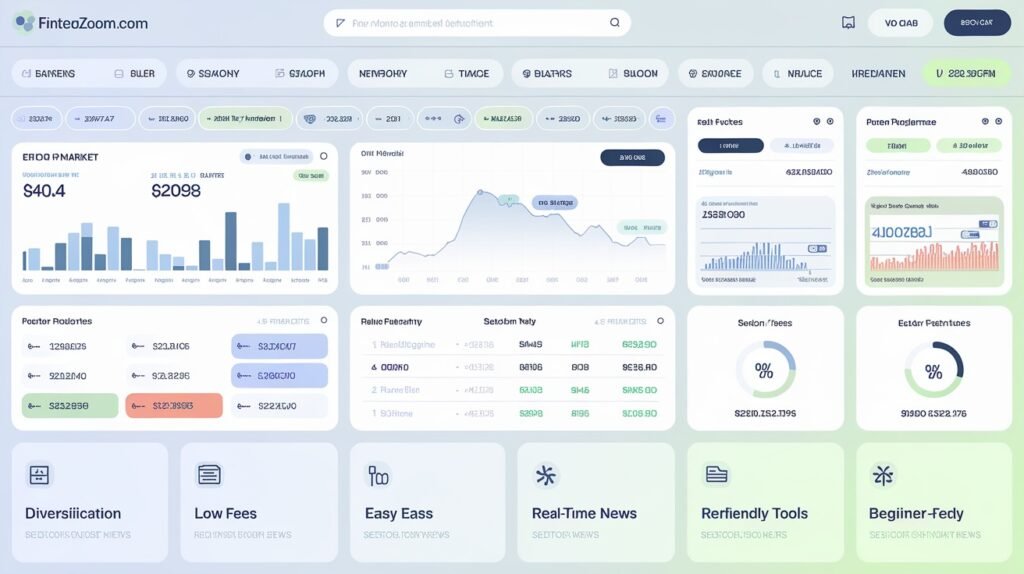1024x574 pixels.
Task: Select the 30W7A7 filter chip
Action: pos(101,119)
